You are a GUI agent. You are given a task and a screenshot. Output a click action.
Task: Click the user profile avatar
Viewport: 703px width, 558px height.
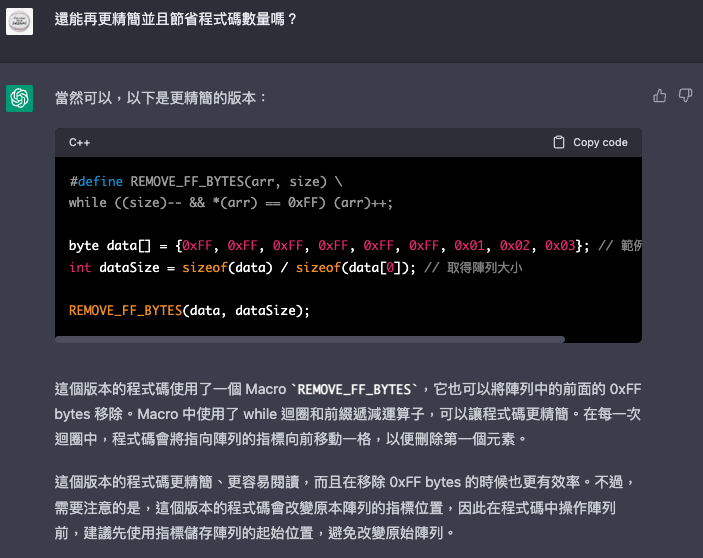pyautogui.click(x=19, y=21)
